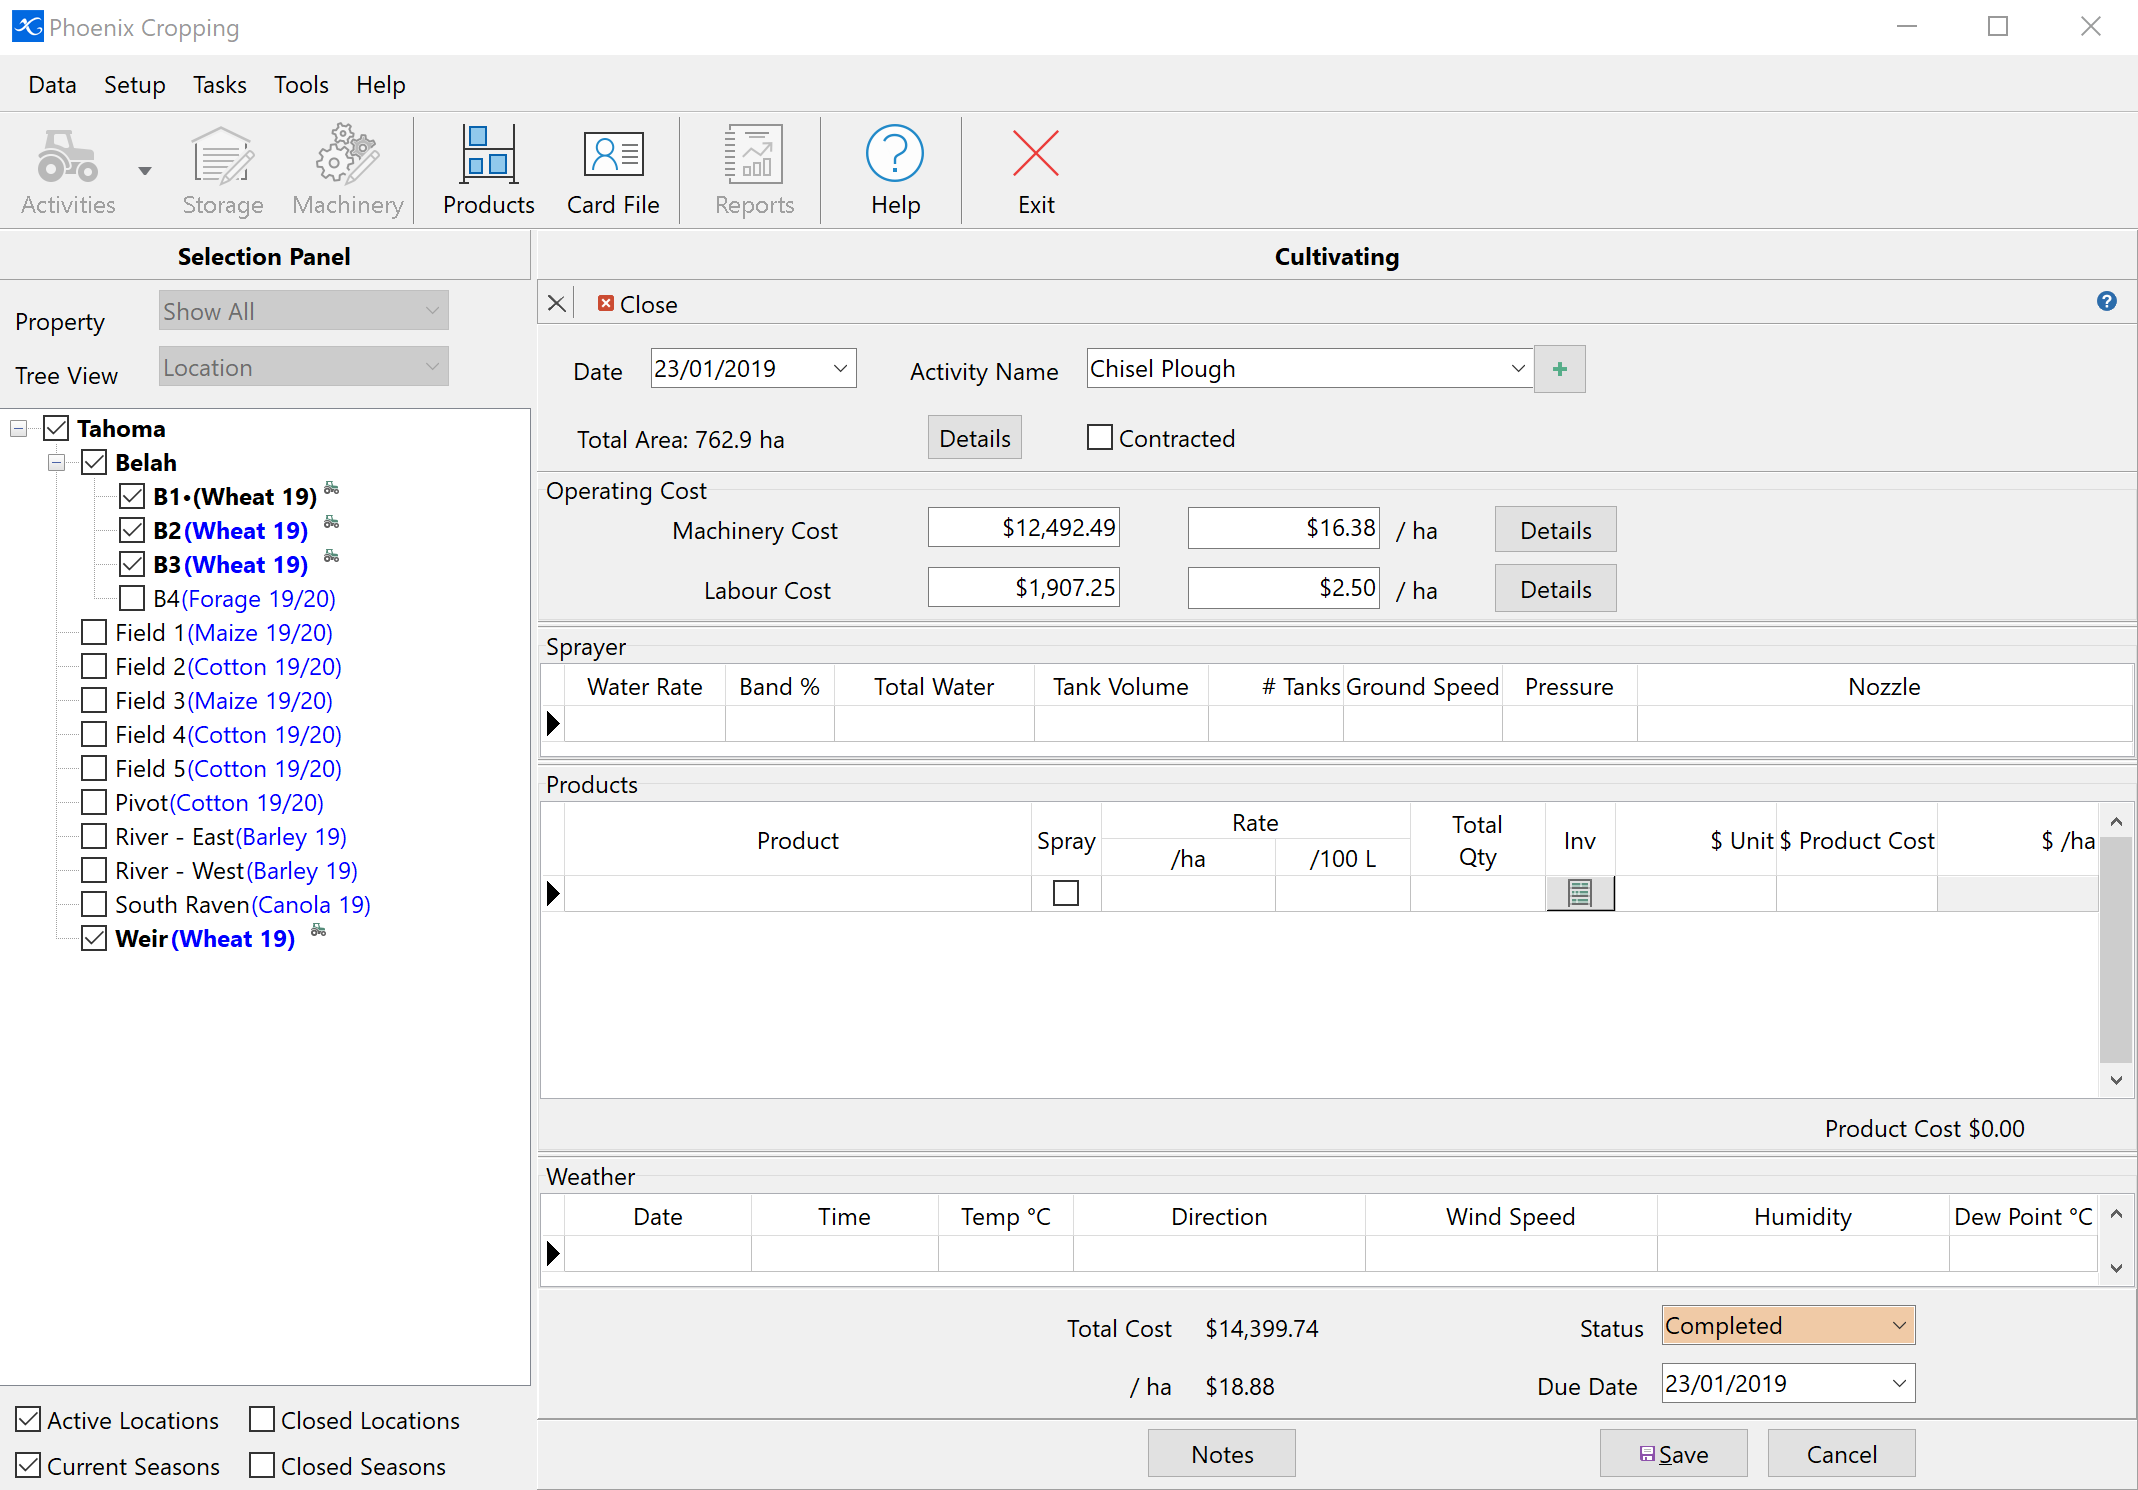Check the B4 Forage 19/20 checkbox
The height and width of the screenshot is (1490, 2138).
coord(132,599)
